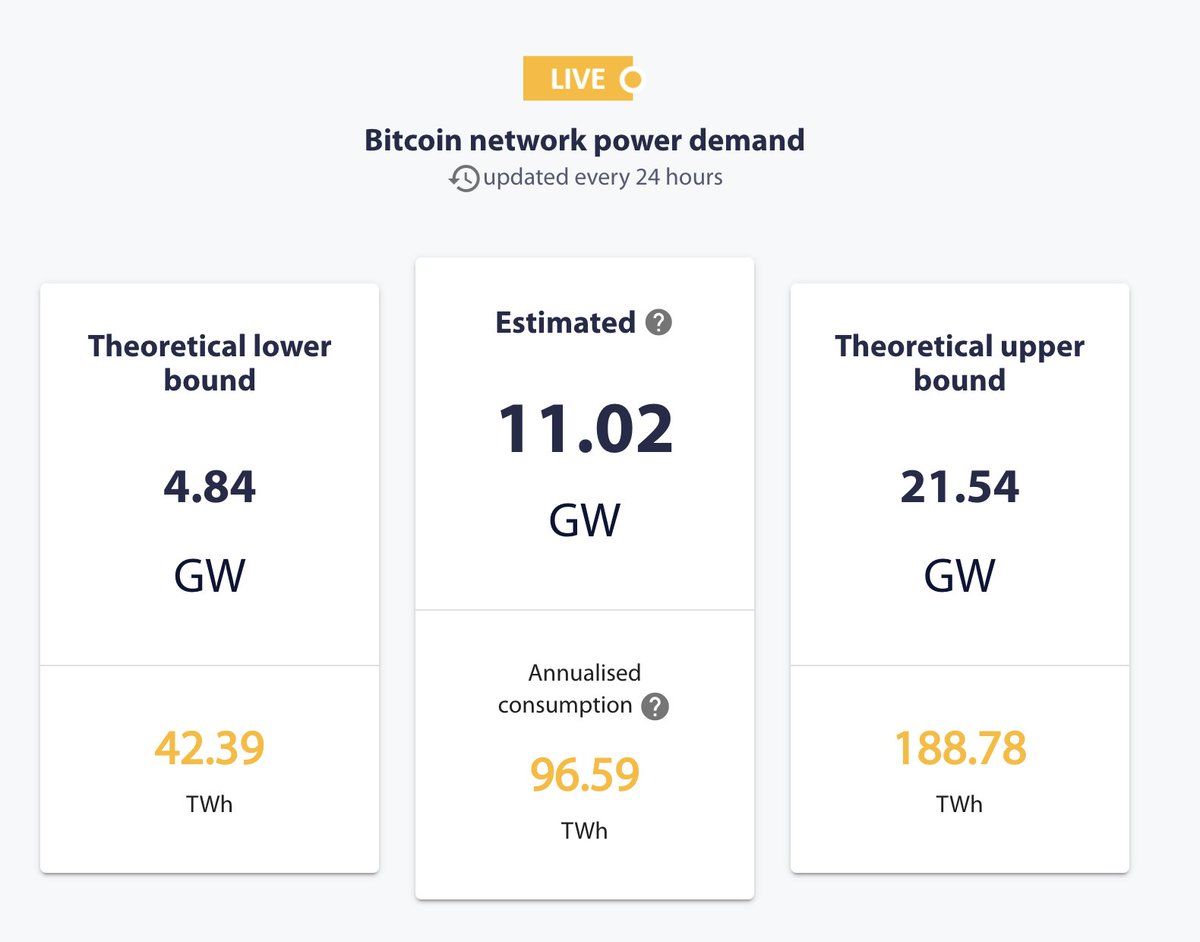Screen dimensions: 1200x942
Task: Select the 21.54 upper bound value
Action: [959, 487]
